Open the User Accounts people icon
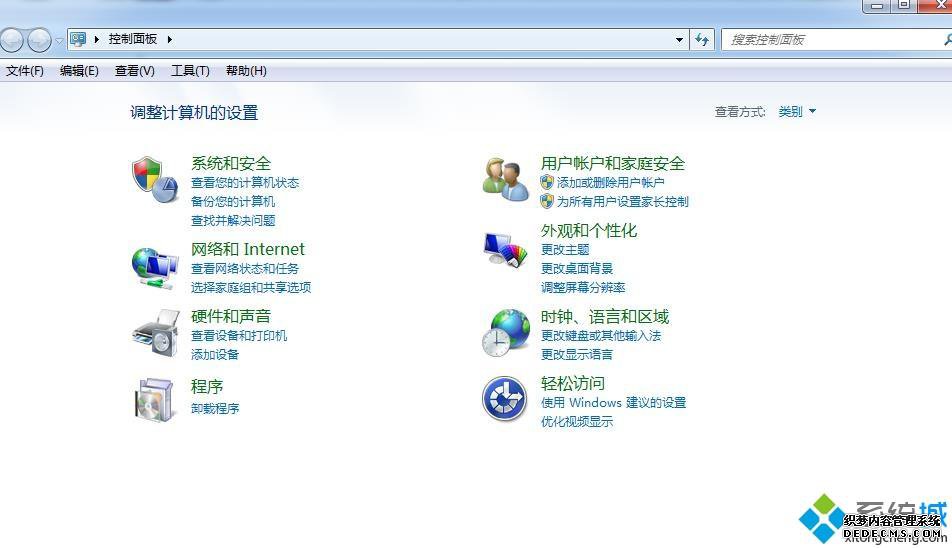The height and width of the screenshot is (548, 952). pyautogui.click(x=505, y=180)
